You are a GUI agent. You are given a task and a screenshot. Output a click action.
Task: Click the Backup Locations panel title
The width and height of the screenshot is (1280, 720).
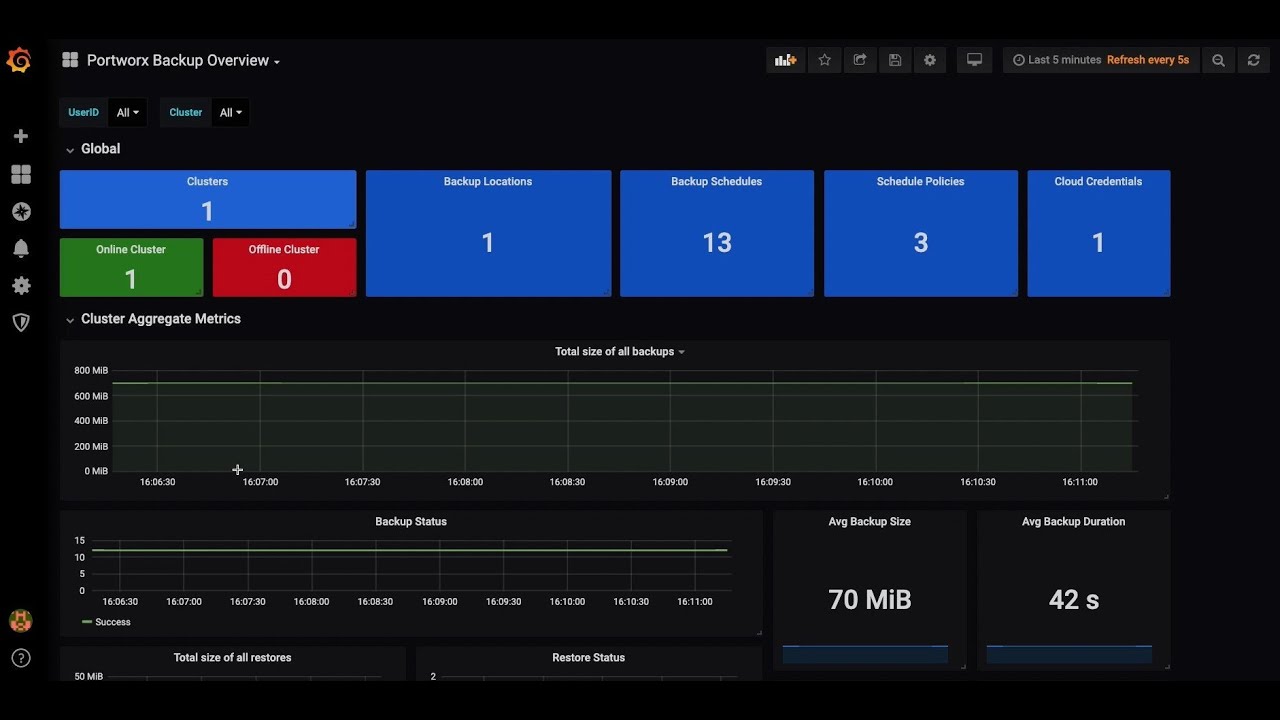click(x=488, y=182)
